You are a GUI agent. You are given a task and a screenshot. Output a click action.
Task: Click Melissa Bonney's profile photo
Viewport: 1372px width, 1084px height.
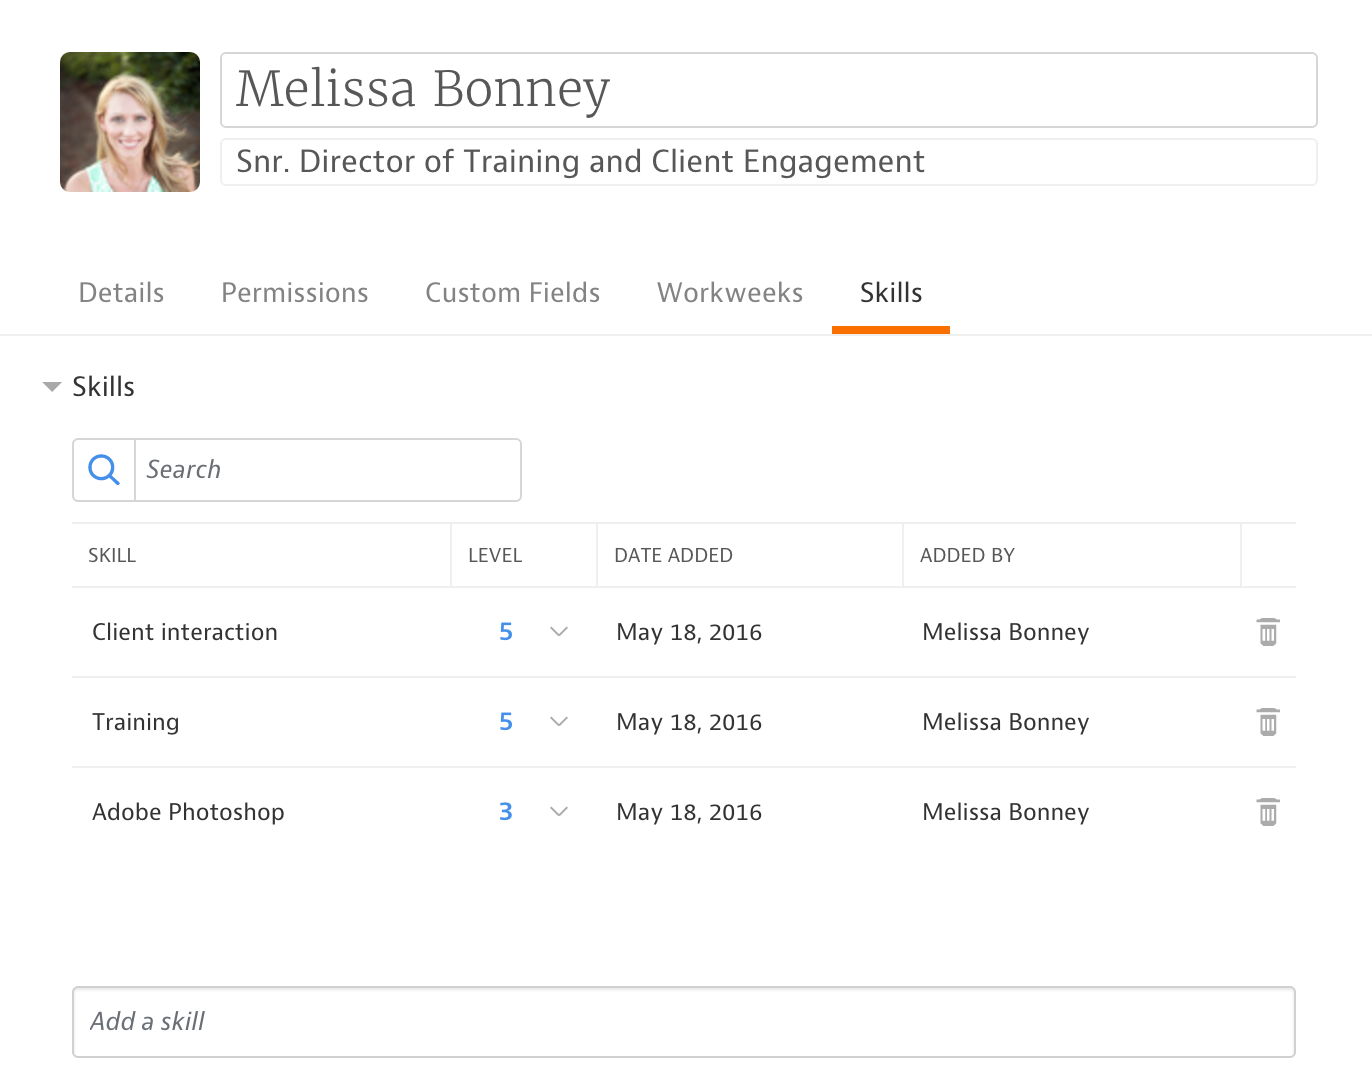tap(130, 122)
